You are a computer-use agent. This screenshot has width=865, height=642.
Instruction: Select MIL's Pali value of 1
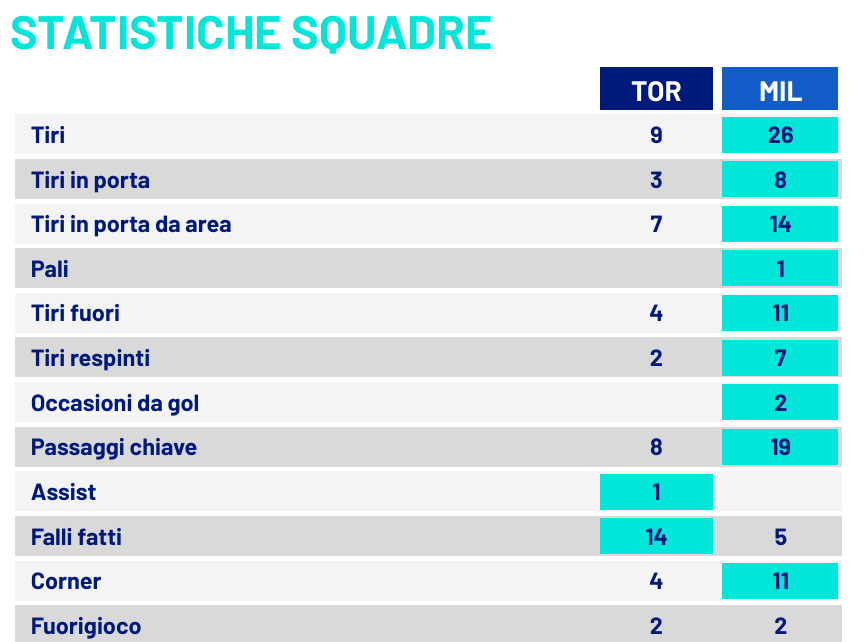[x=779, y=269]
